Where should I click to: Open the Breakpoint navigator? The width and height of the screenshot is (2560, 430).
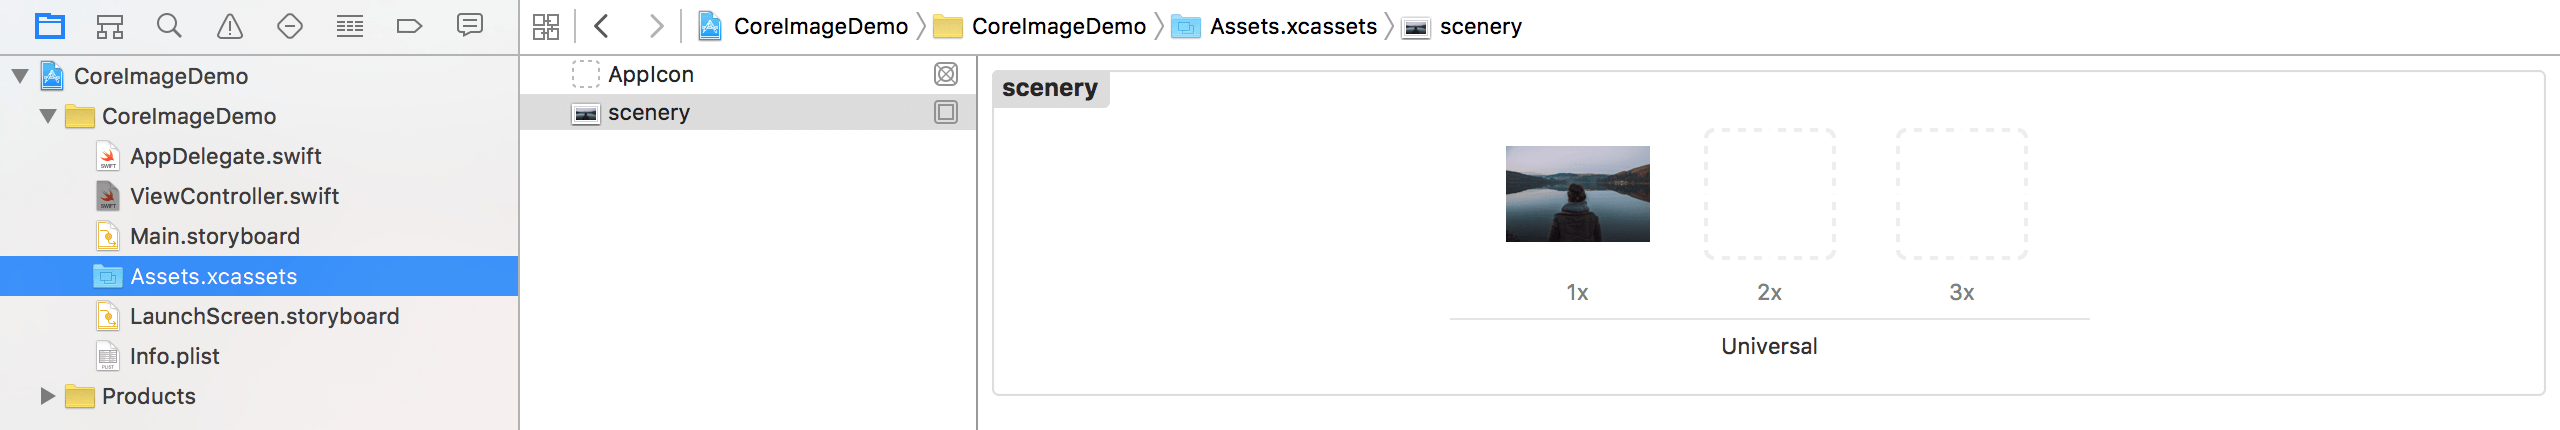tap(410, 26)
